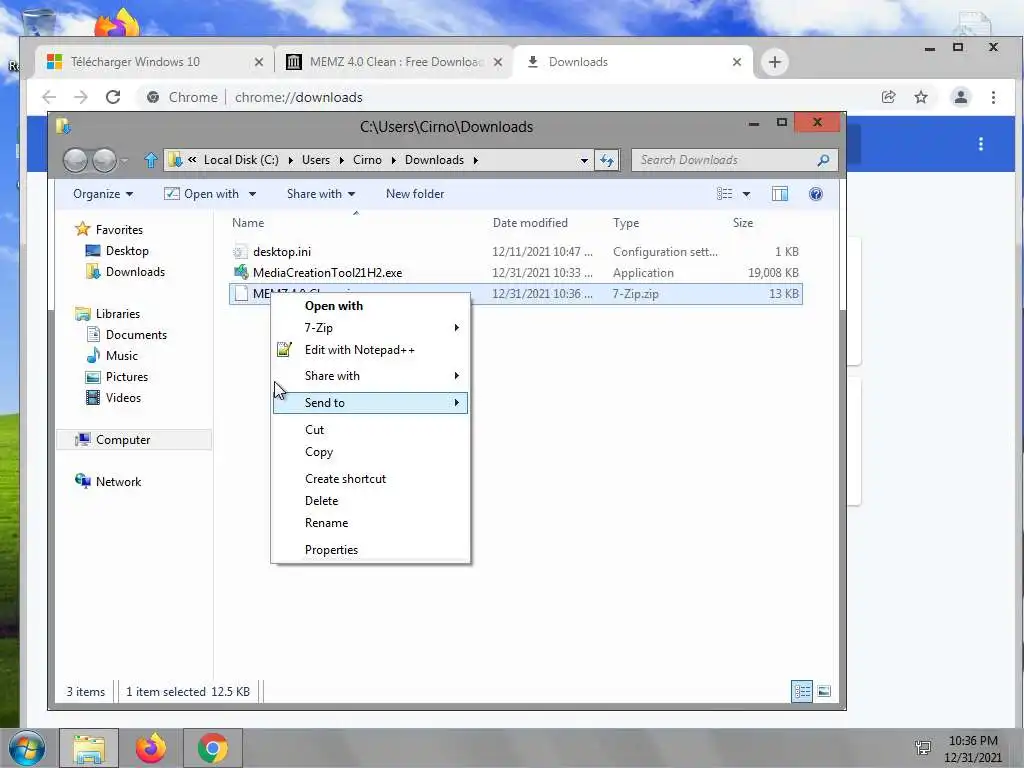
Task: Click Chrome back arrow
Action: pyautogui.click(x=49, y=97)
